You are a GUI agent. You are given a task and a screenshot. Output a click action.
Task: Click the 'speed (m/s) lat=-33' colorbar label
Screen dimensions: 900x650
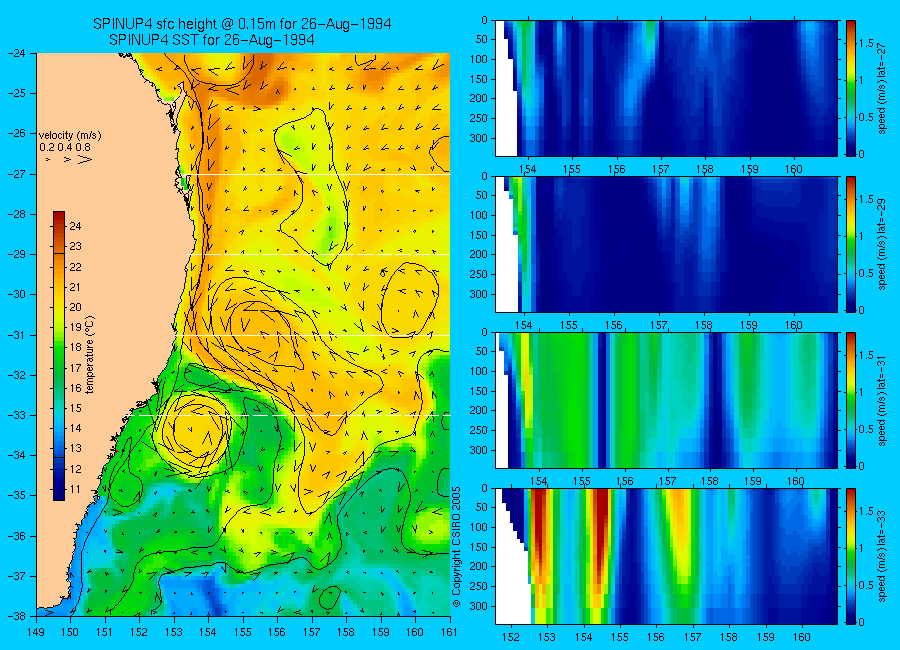tap(882, 556)
